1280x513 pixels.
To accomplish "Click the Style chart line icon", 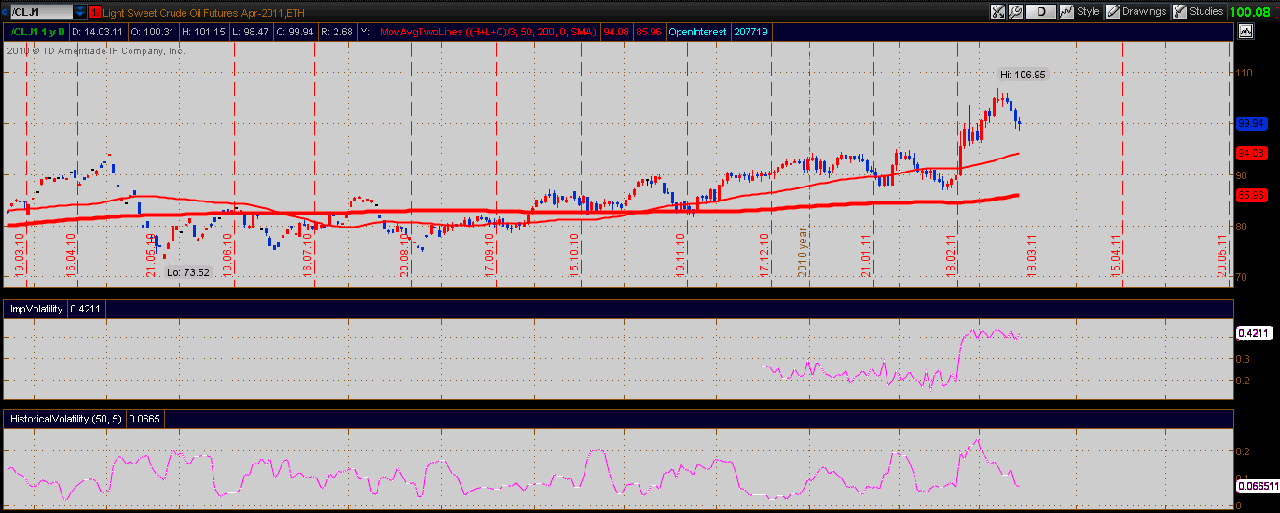I will pyautogui.click(x=1065, y=12).
